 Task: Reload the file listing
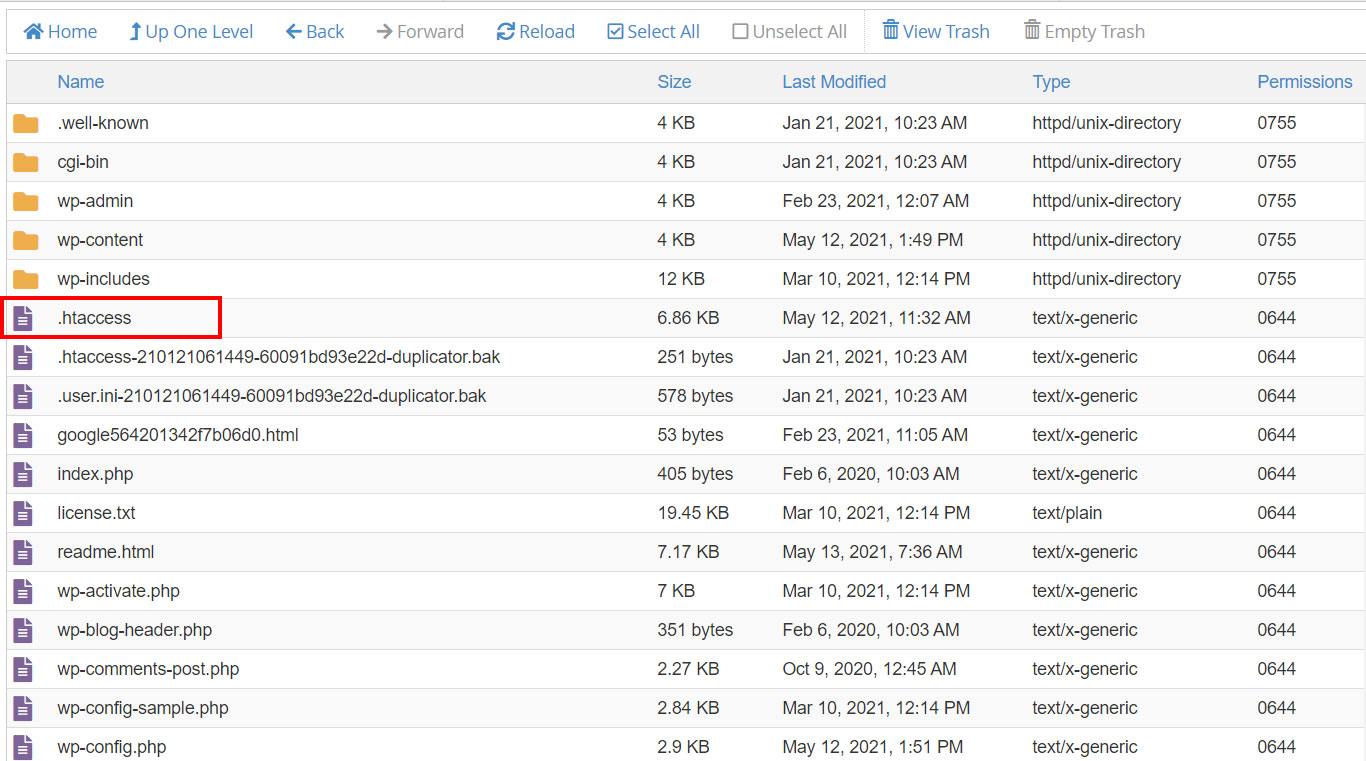coord(536,32)
